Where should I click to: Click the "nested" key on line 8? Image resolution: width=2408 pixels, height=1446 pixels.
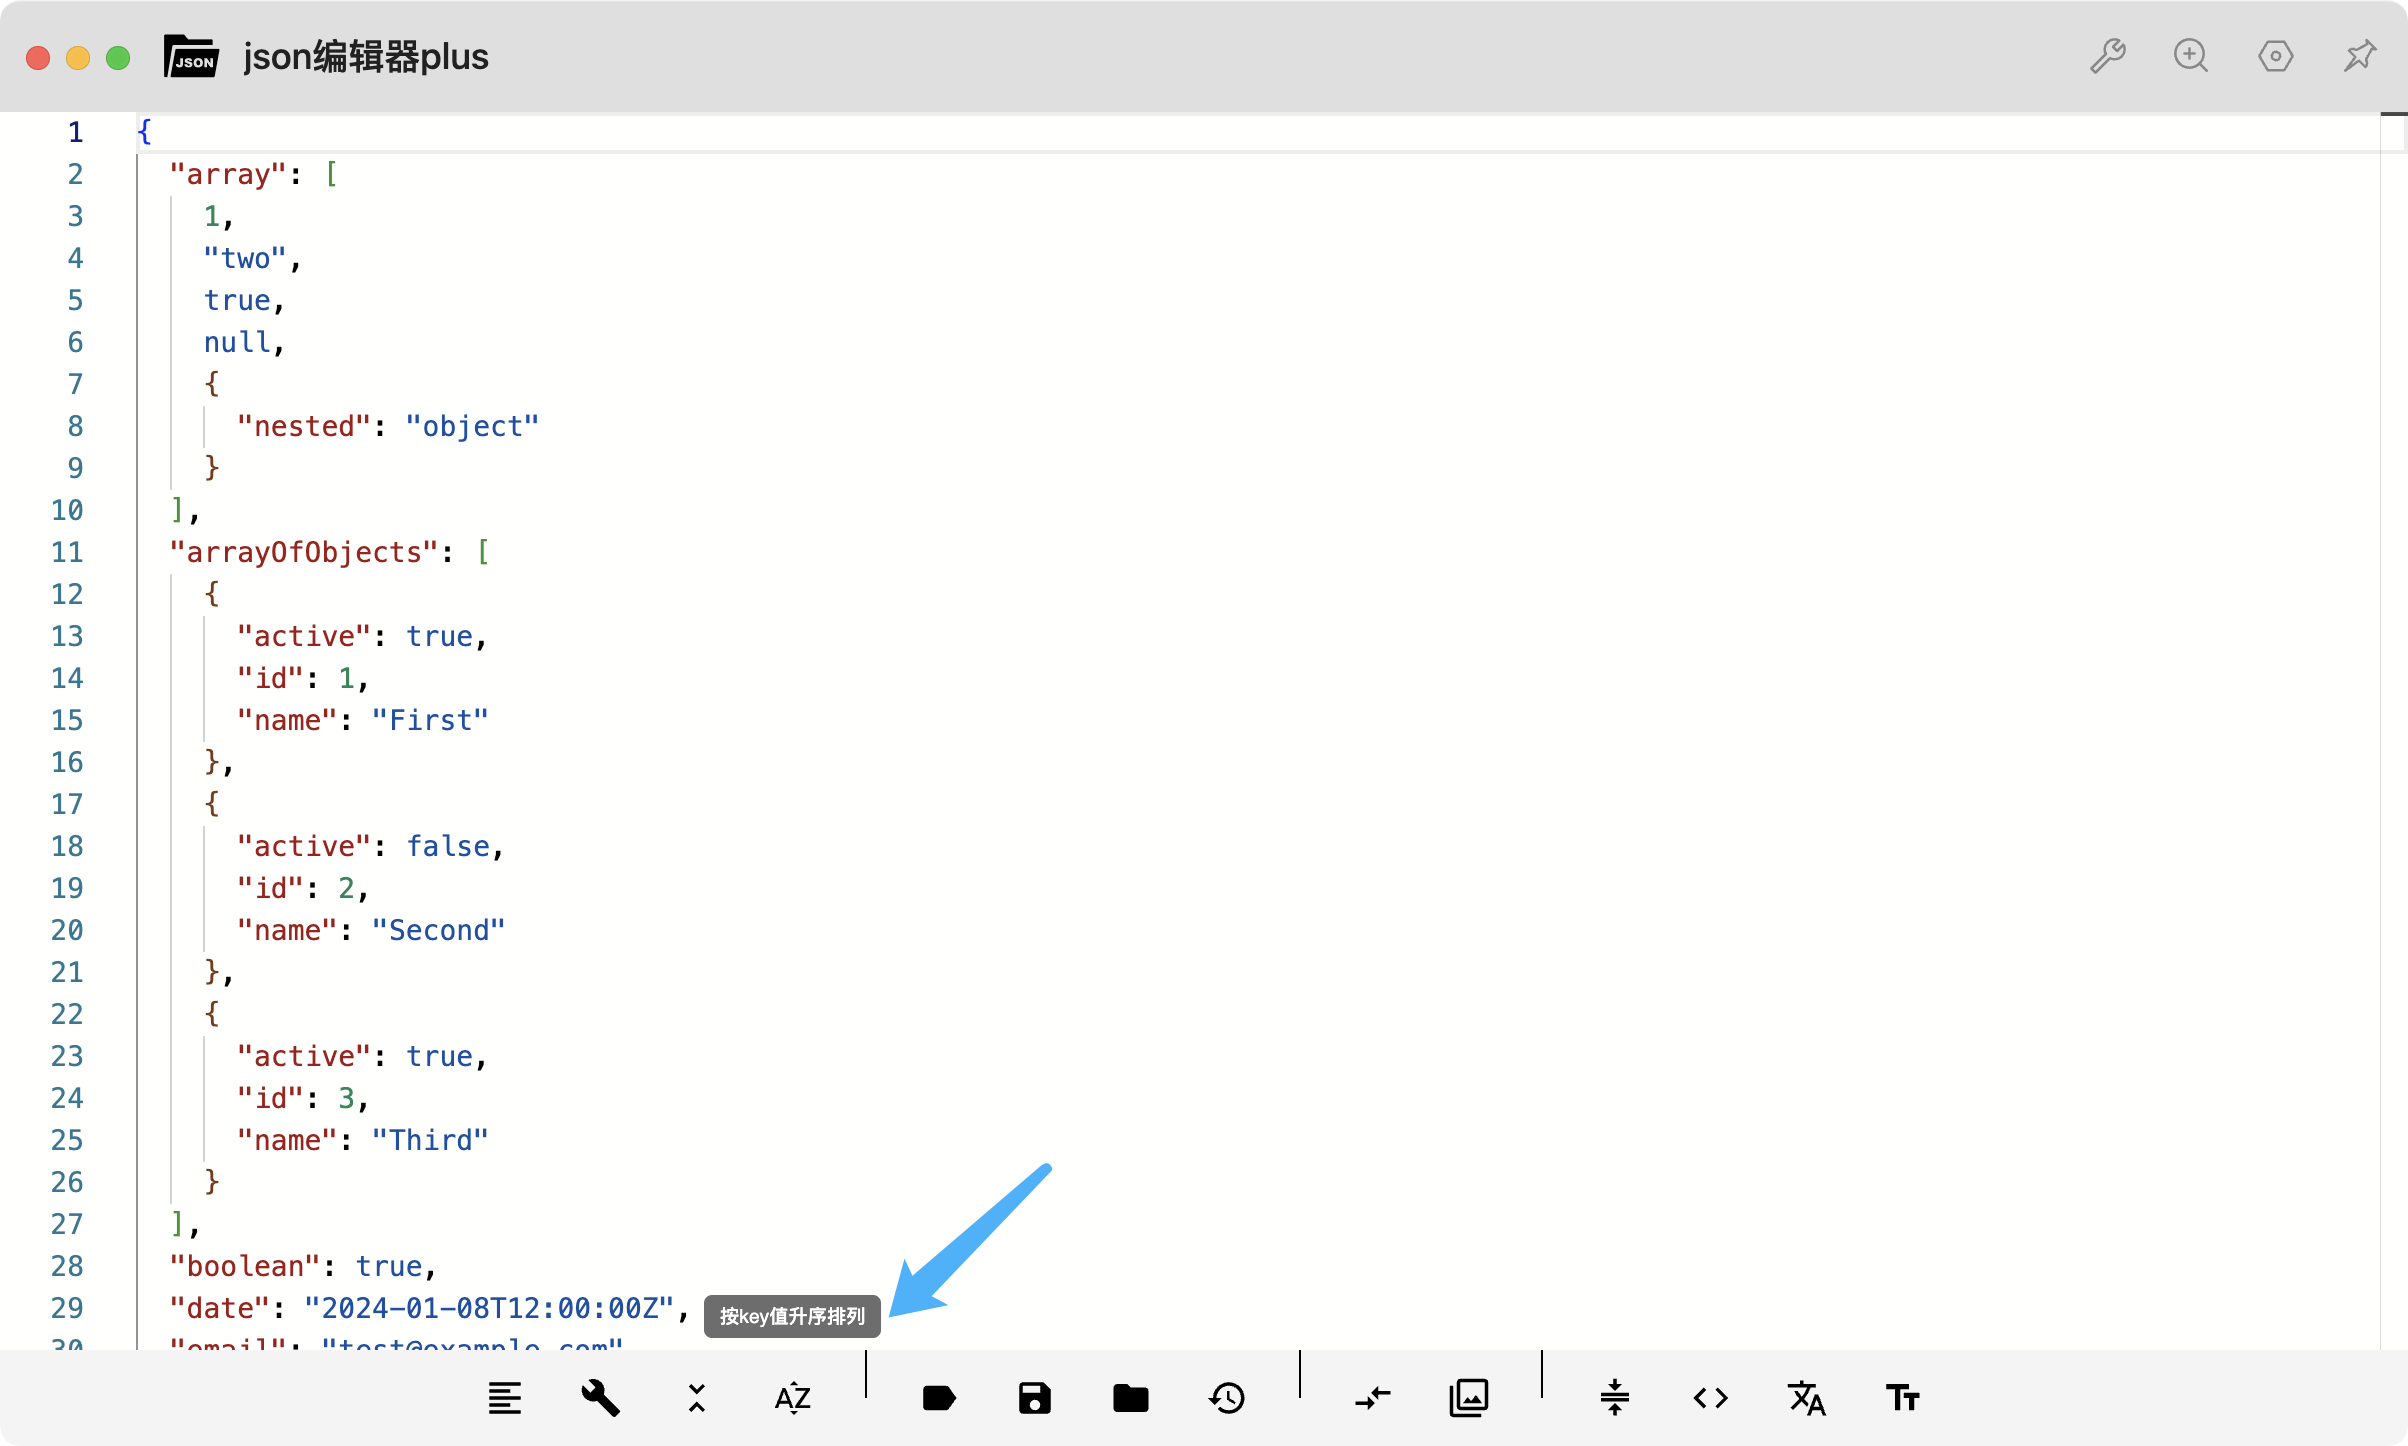(x=305, y=426)
